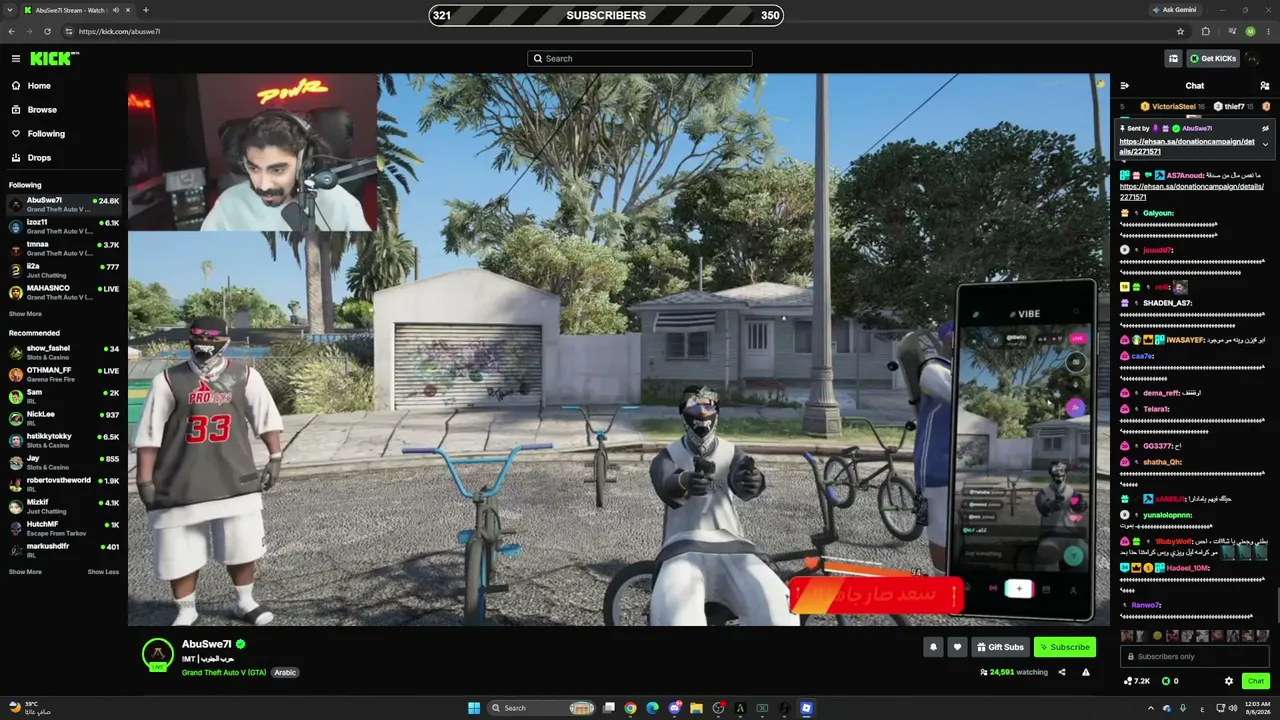Image resolution: width=1280 pixels, height=720 pixels.
Task: Click the Subscribers only chat input
Action: 1195,657
